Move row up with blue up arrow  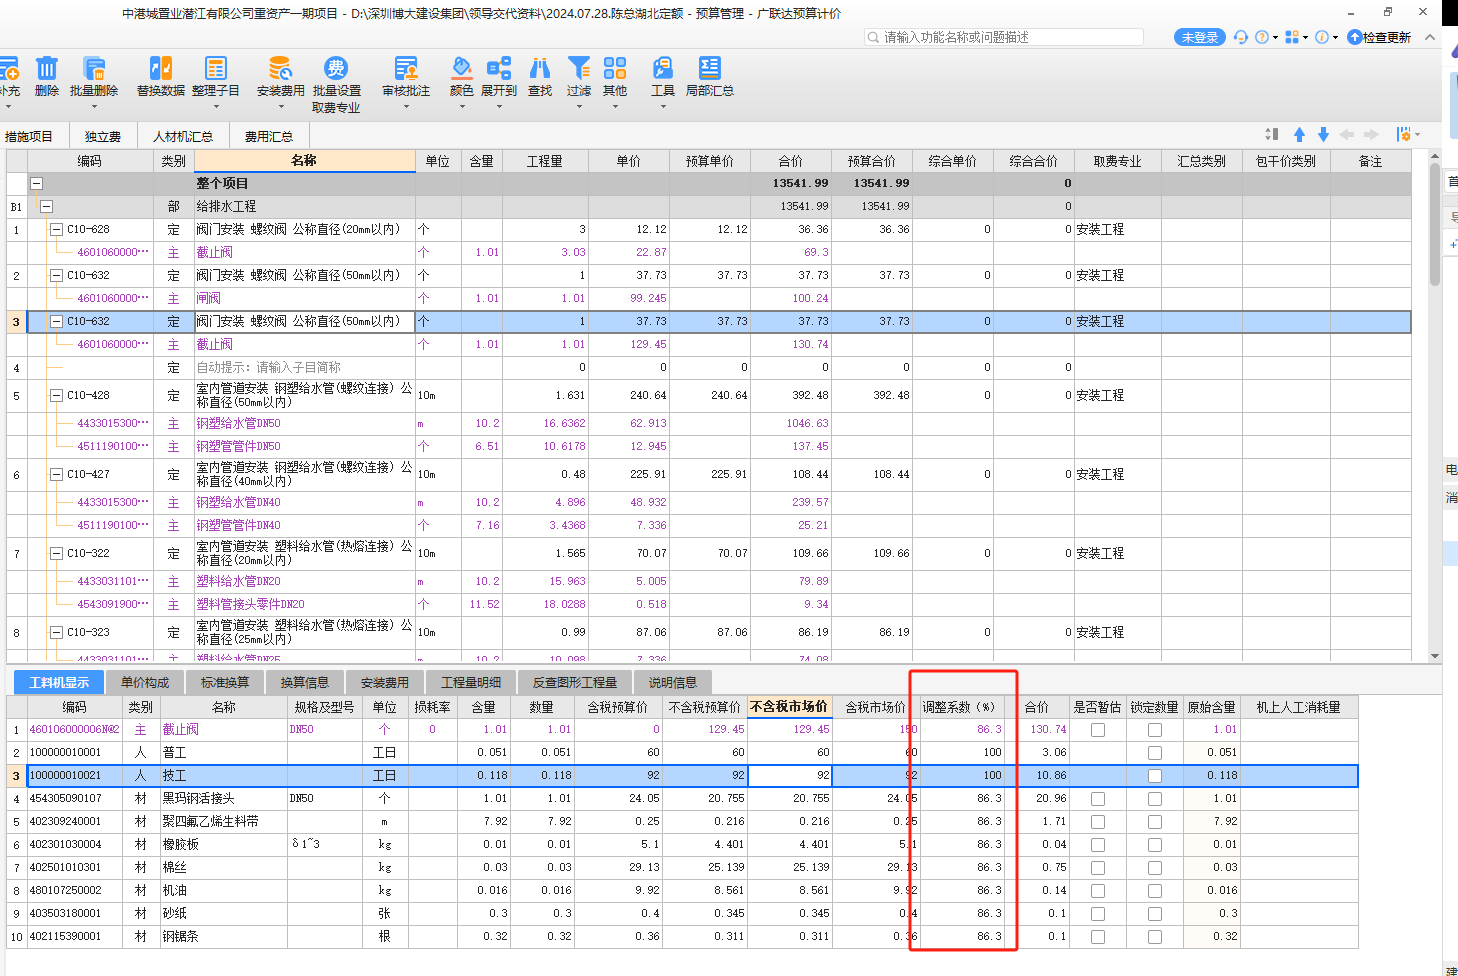click(1299, 134)
